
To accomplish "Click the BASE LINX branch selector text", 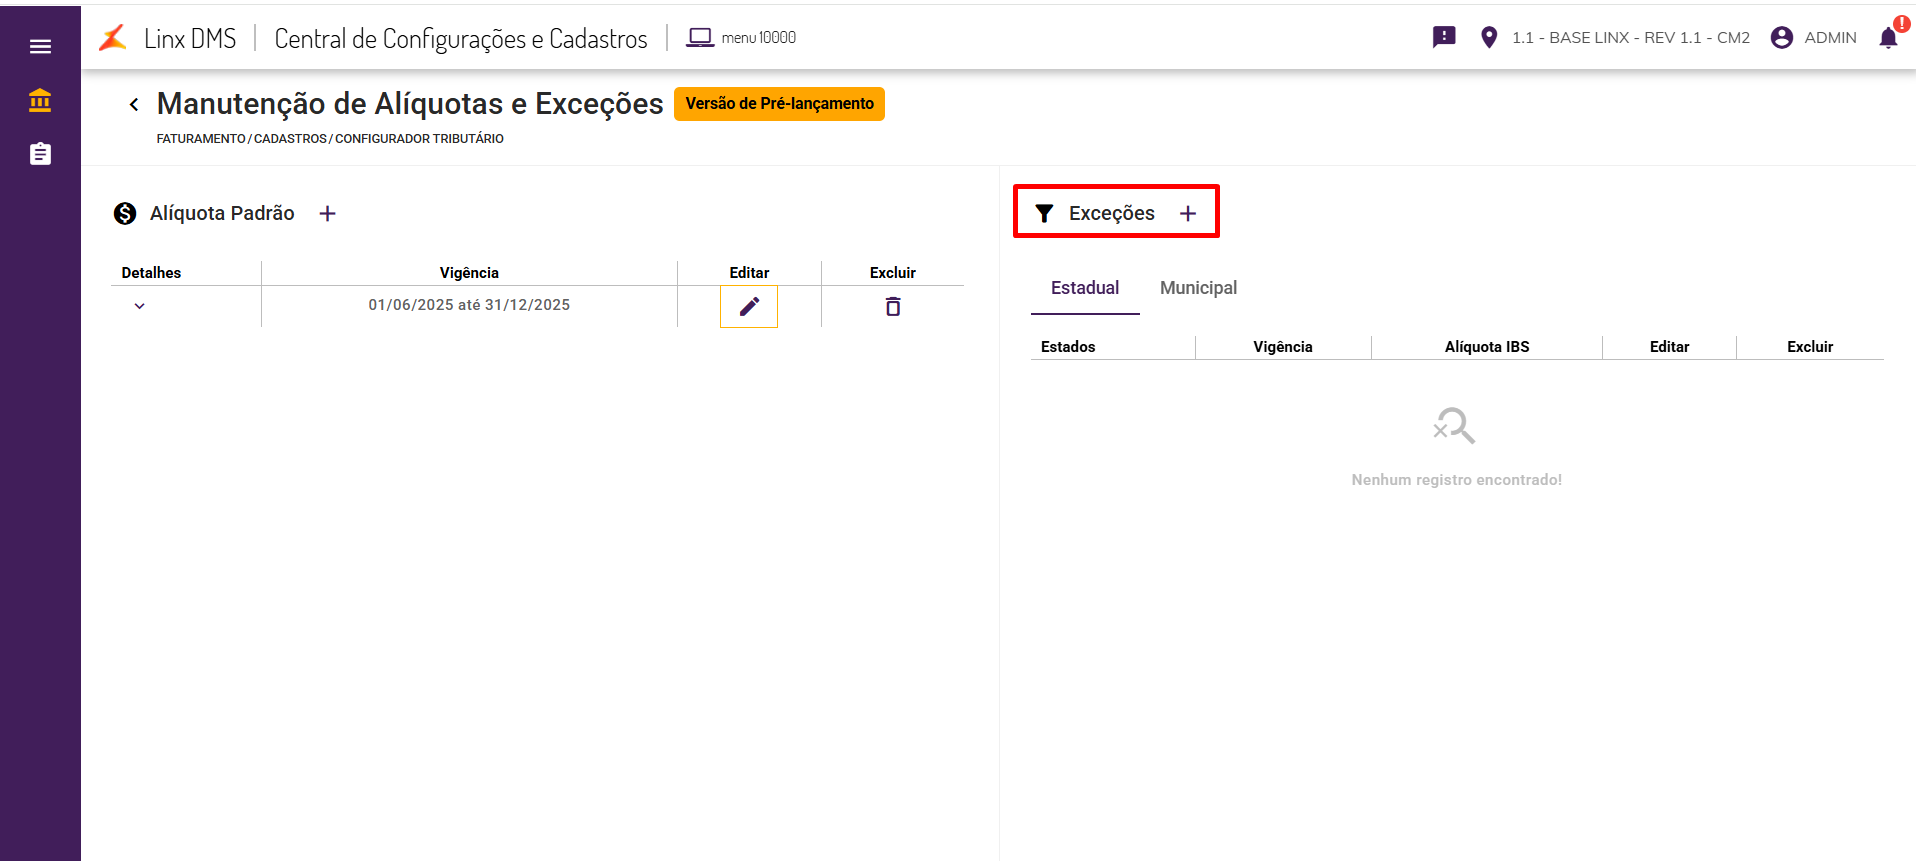I will [x=1630, y=38].
